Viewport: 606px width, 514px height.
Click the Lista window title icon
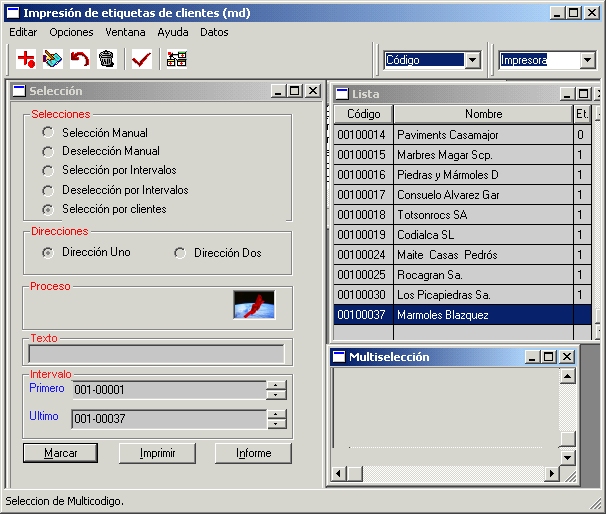tap(342, 94)
